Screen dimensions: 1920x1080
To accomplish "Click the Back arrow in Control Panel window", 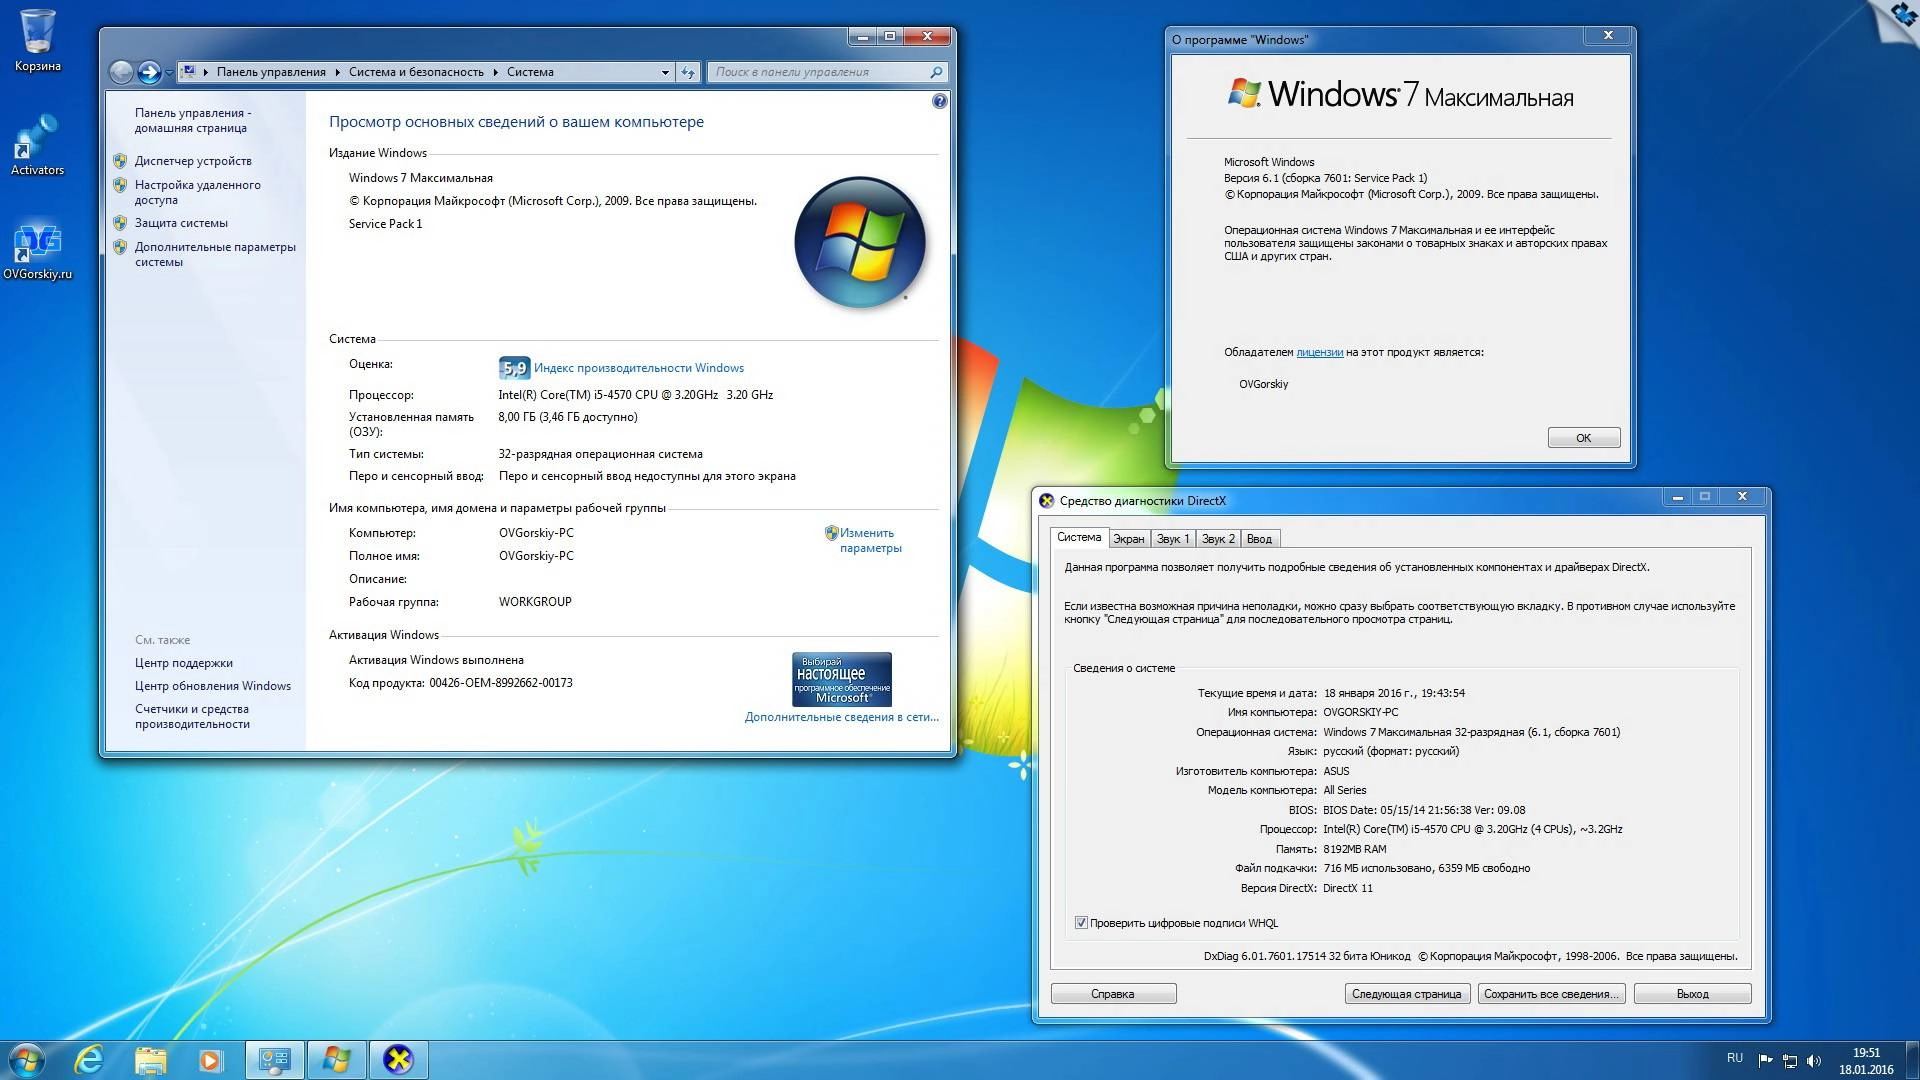I will tap(121, 72).
